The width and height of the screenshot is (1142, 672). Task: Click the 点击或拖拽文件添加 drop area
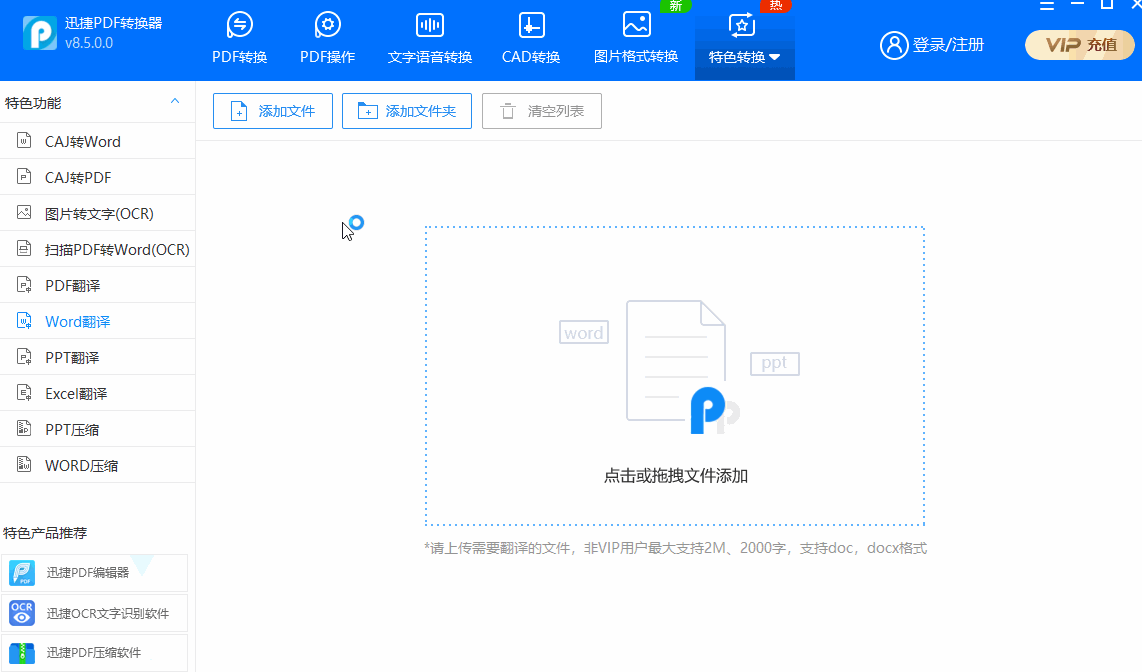click(x=675, y=376)
